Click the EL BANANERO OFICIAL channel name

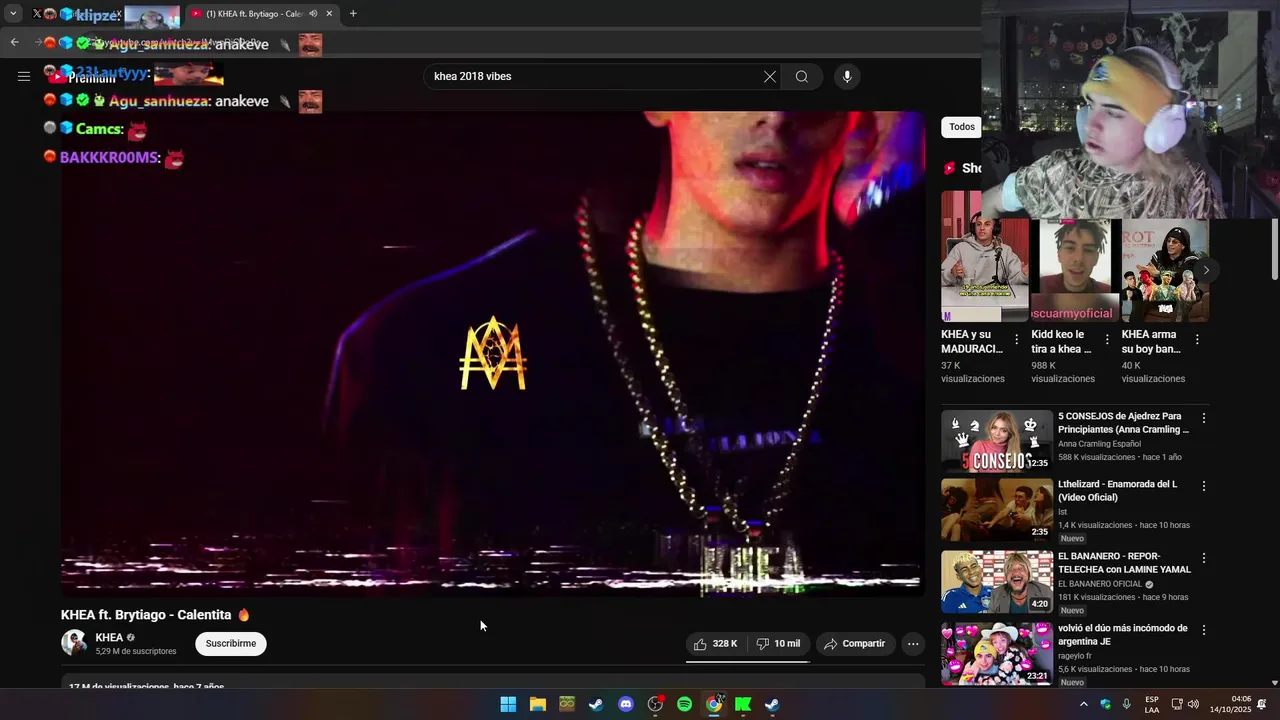click(1100, 584)
